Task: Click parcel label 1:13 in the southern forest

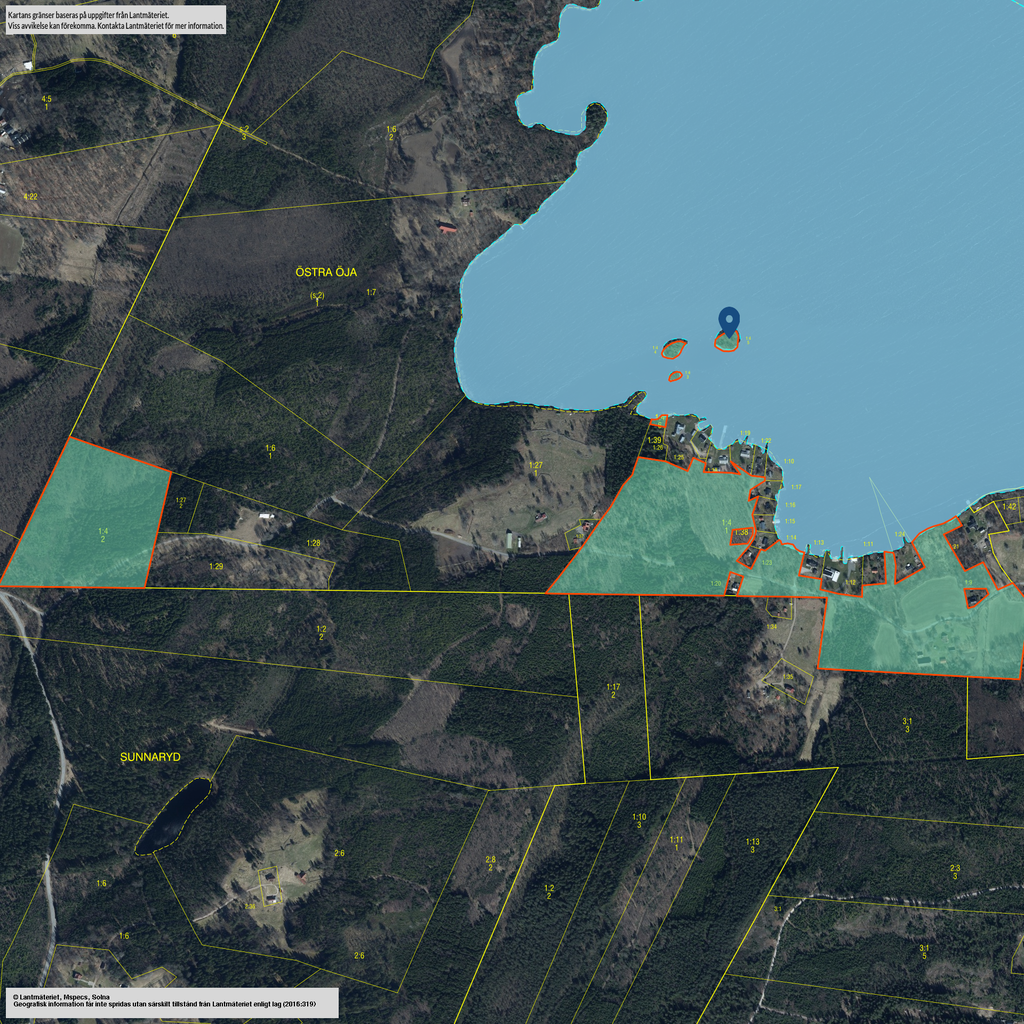Action: point(752,842)
